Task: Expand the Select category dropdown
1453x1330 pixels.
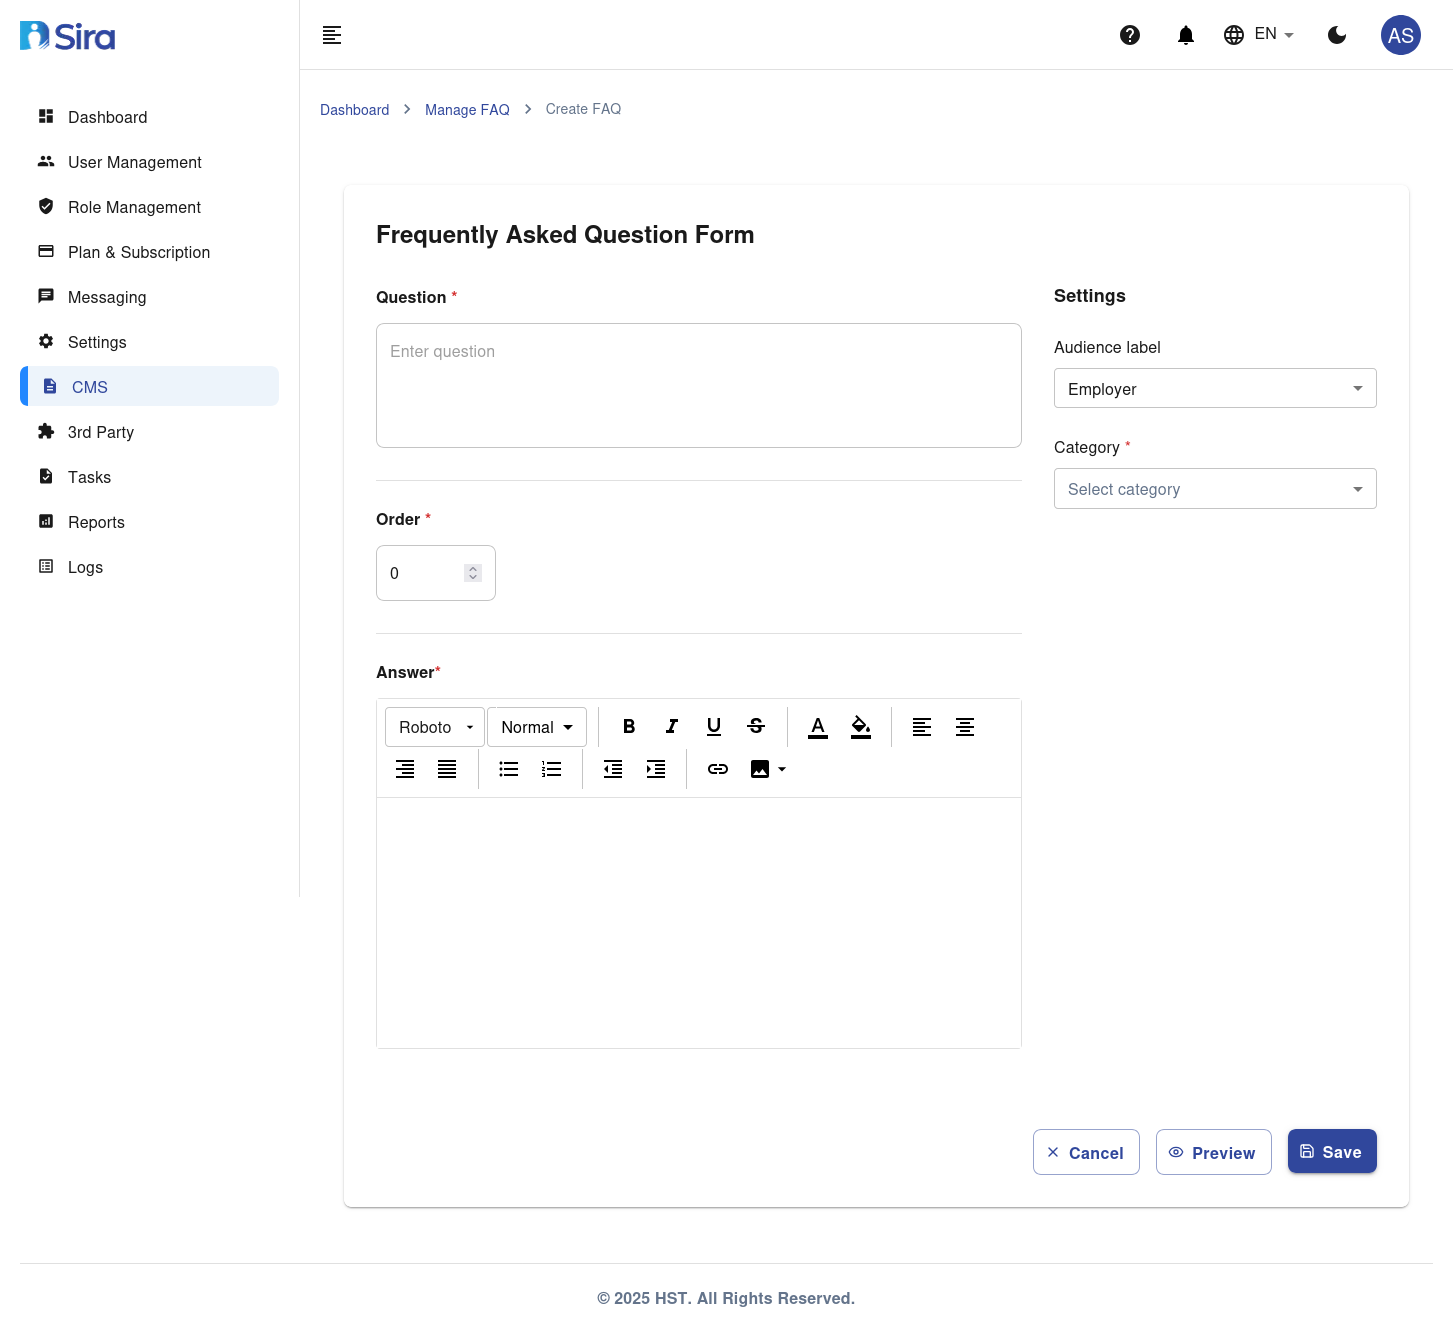Action: click(1214, 489)
